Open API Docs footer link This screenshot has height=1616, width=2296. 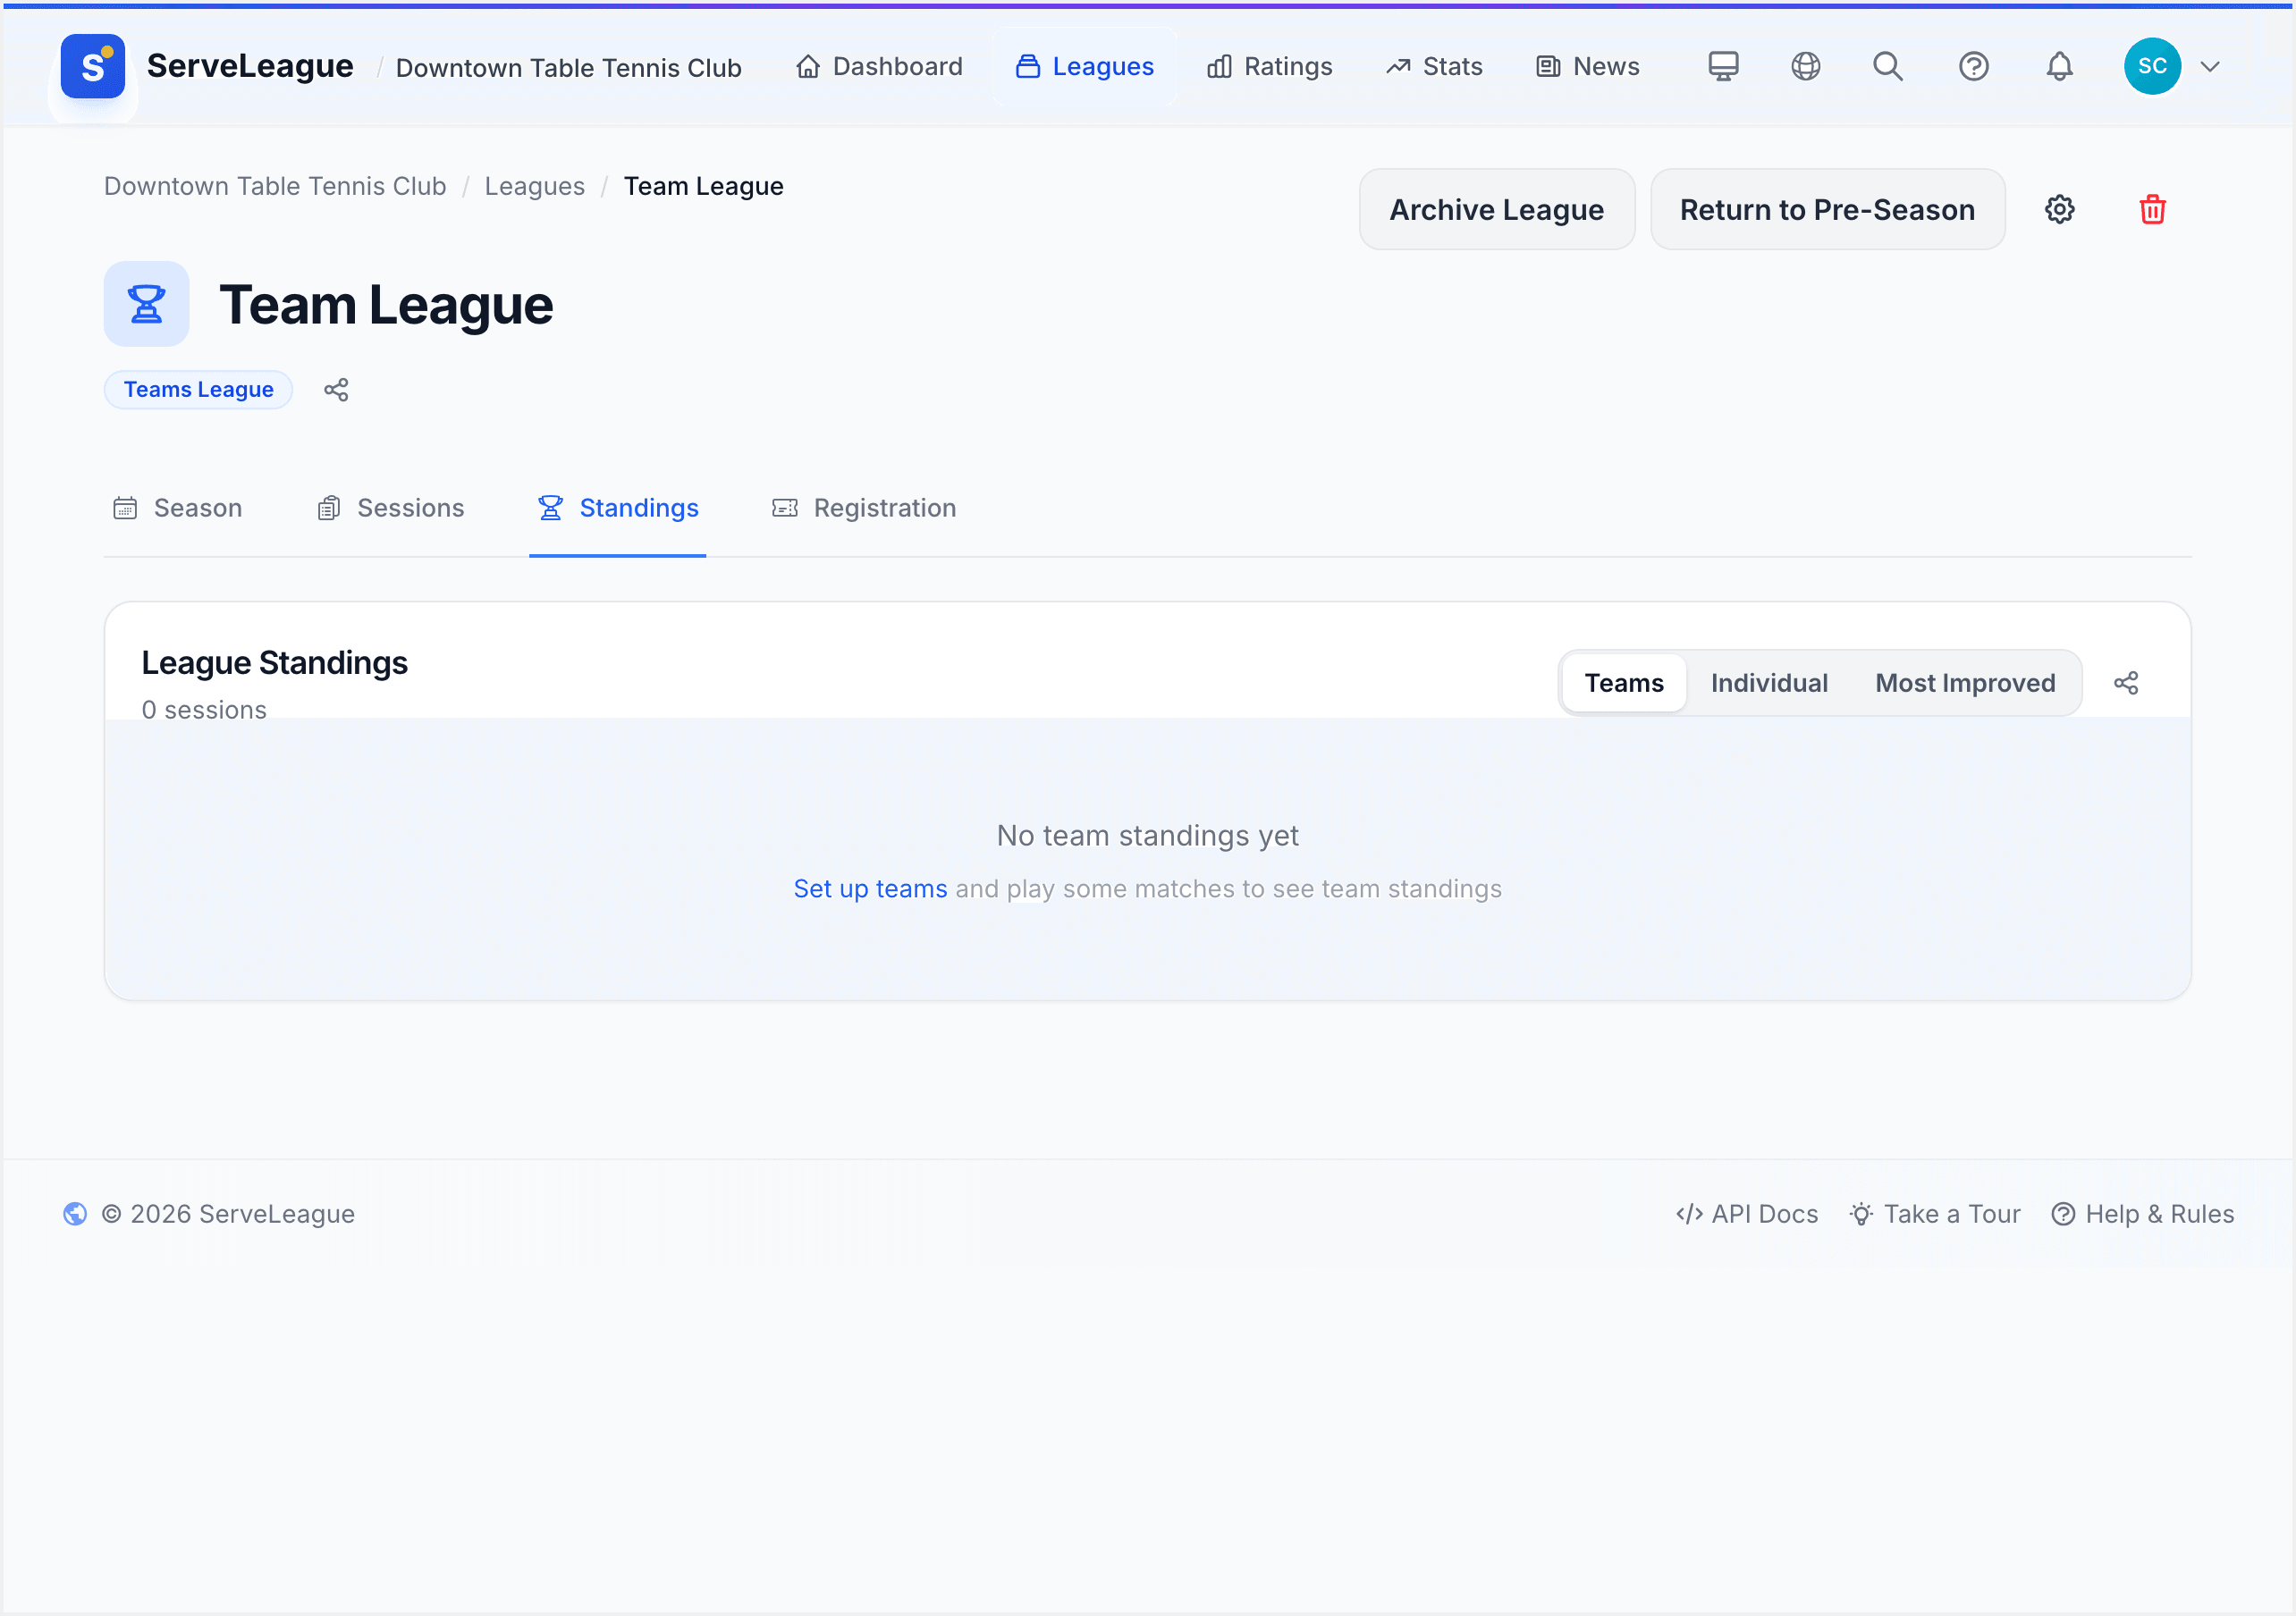tap(1747, 1214)
